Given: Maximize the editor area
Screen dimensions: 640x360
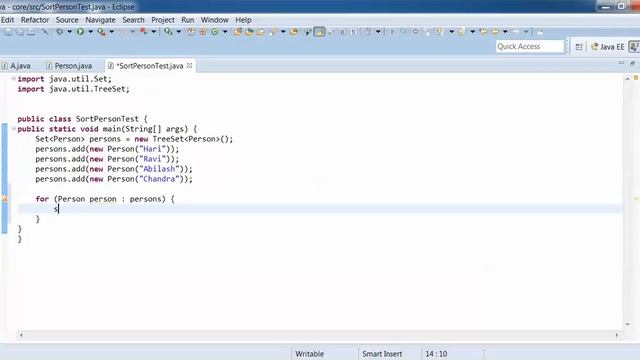Looking at the screenshot, I should [632, 63].
